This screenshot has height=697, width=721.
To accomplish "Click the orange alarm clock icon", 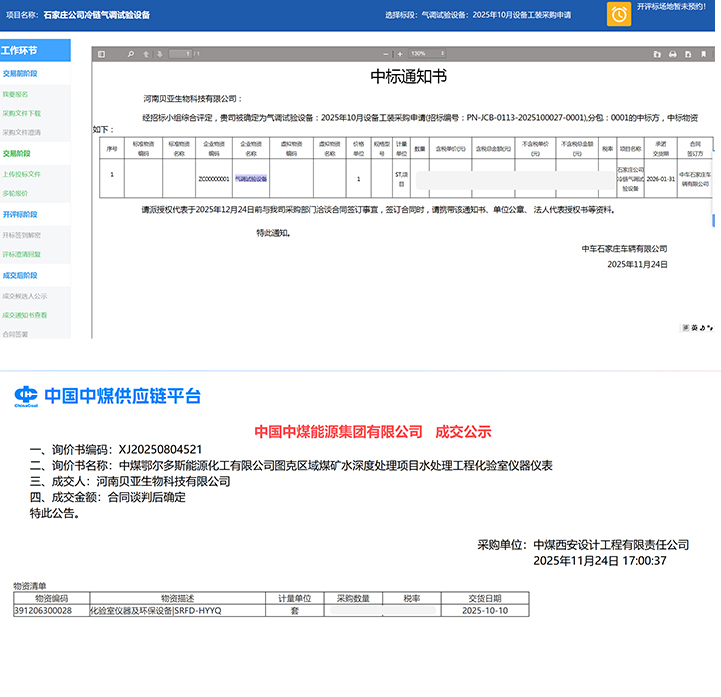I will [x=621, y=14].
